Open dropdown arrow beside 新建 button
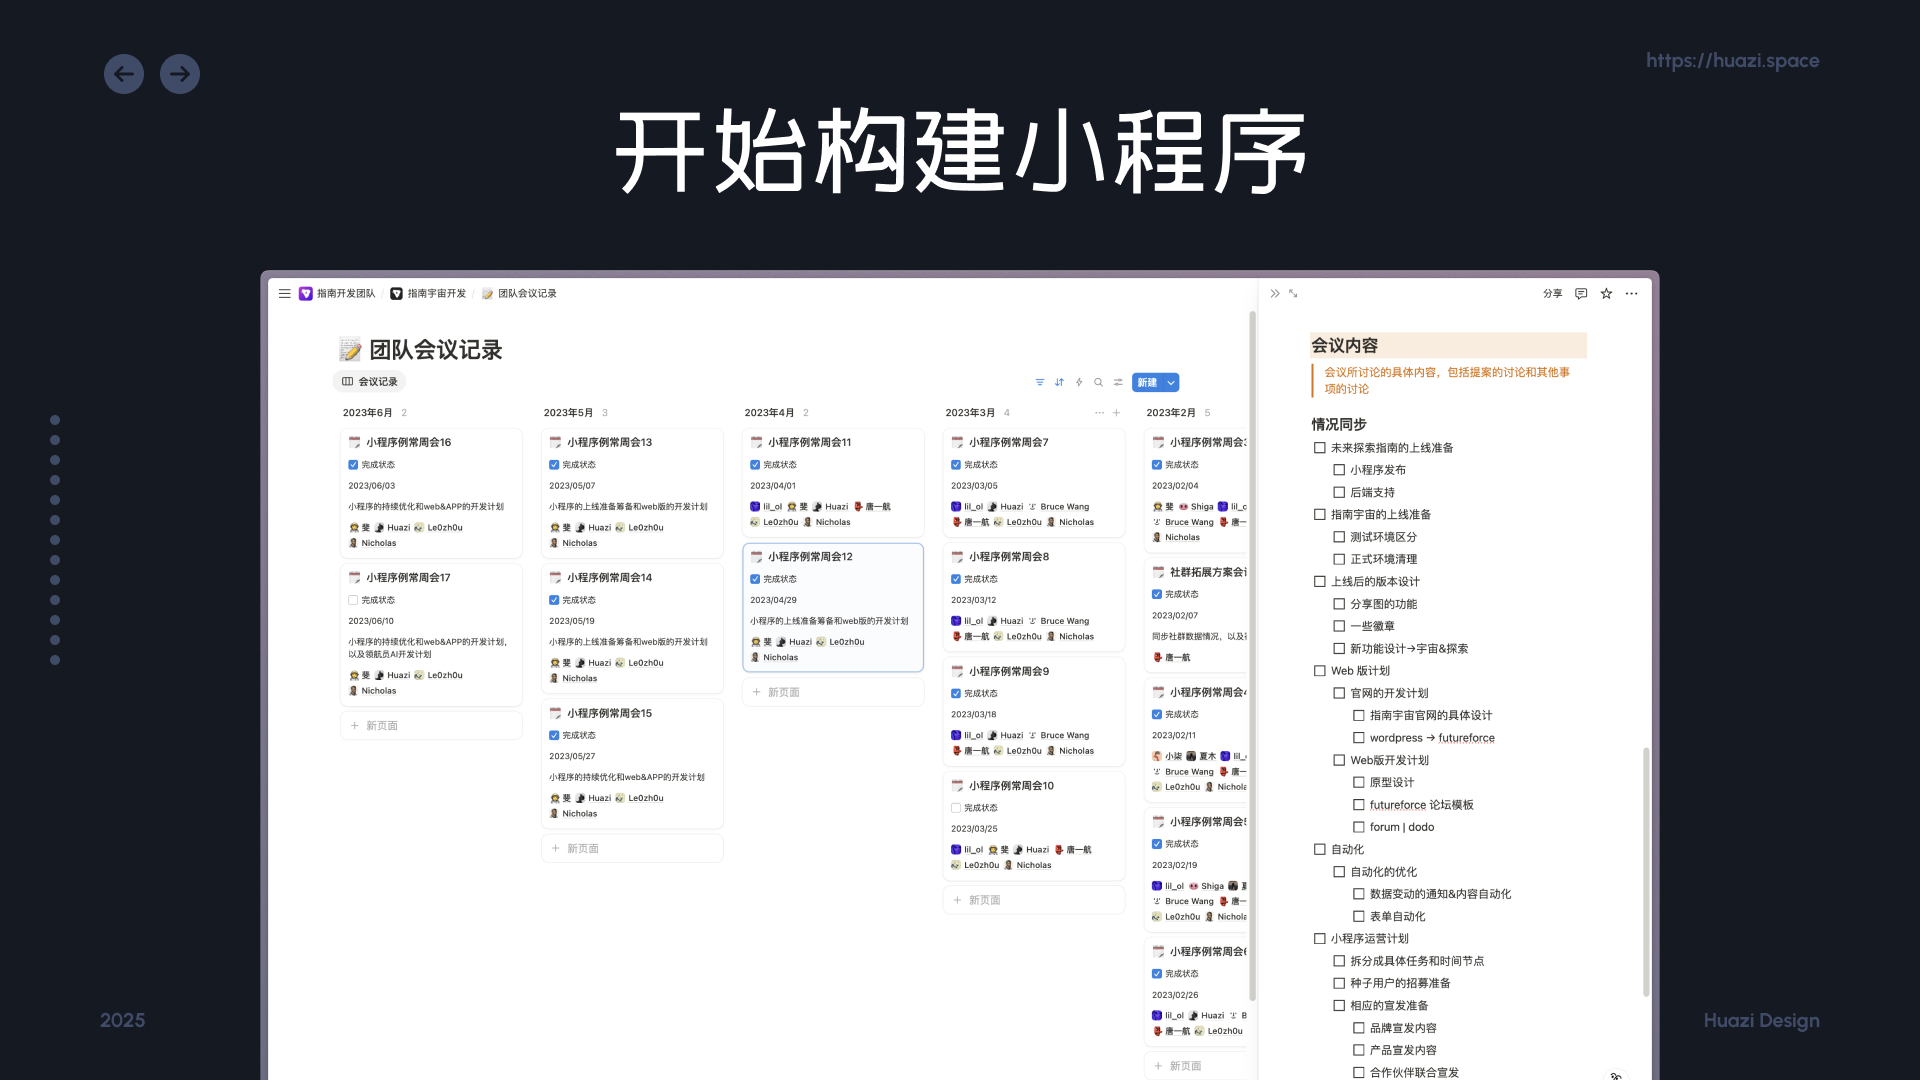The width and height of the screenshot is (1920, 1080). [1171, 382]
